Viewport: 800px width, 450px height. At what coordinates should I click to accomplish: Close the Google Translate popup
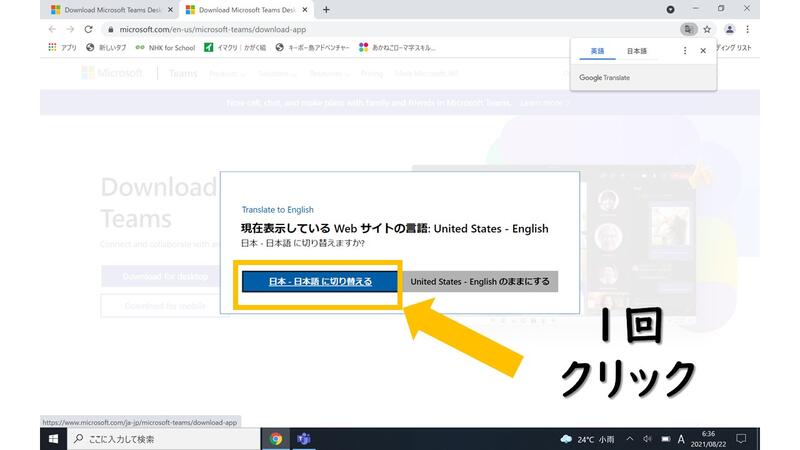point(703,50)
